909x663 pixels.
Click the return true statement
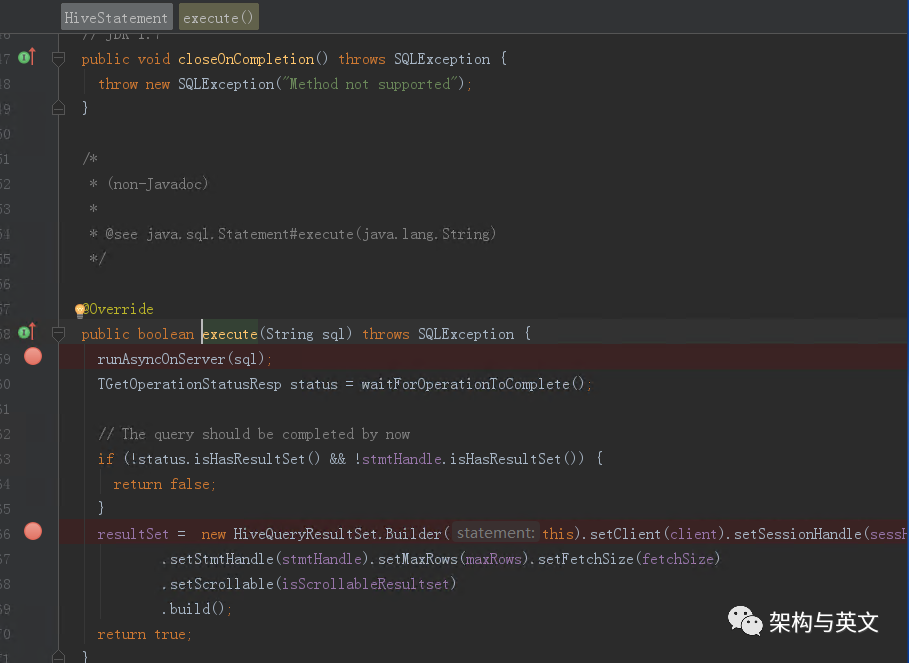(143, 634)
